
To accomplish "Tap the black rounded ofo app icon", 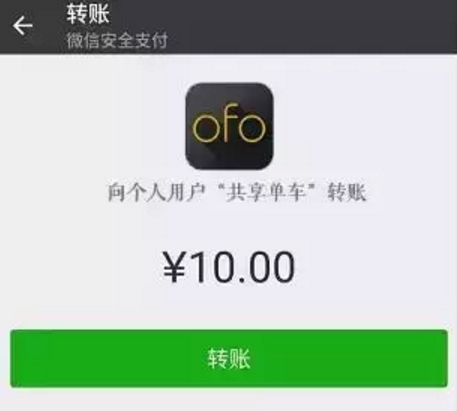I will coord(229,126).
